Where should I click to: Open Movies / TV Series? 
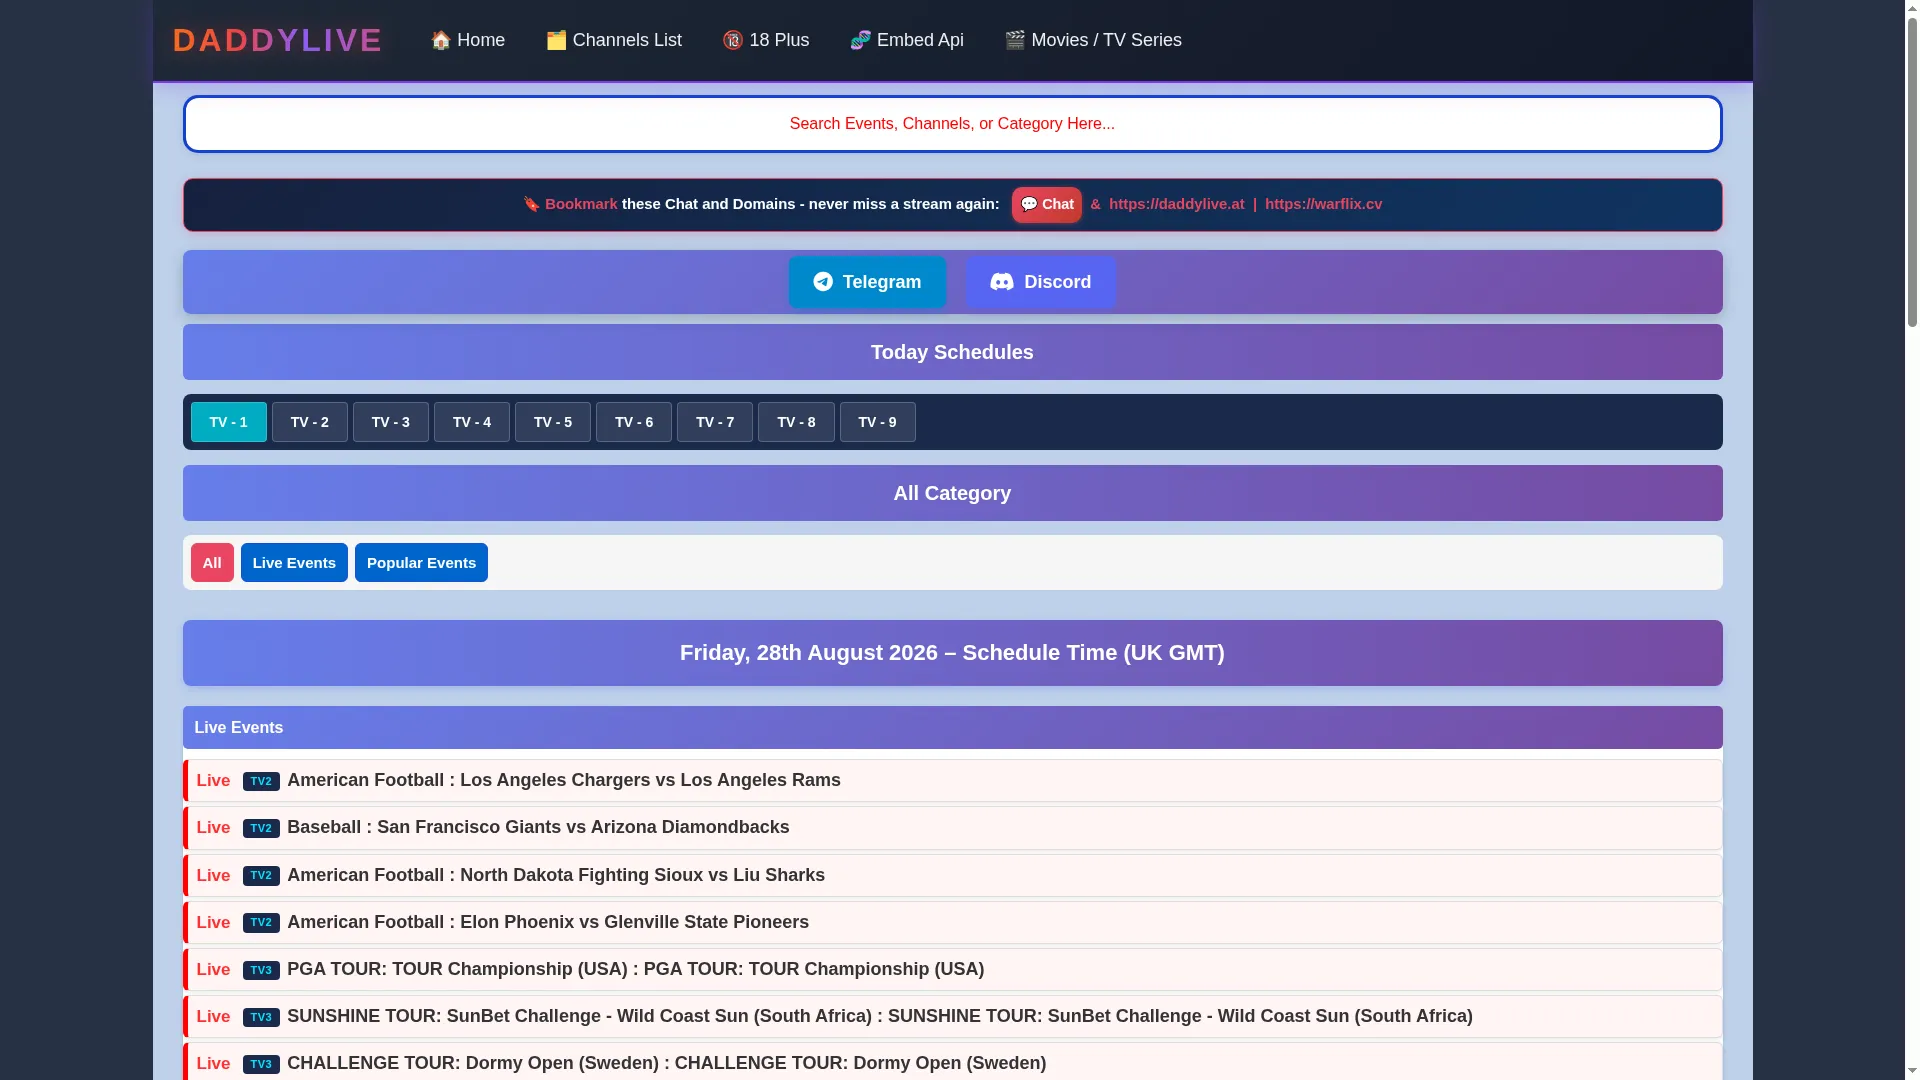click(1093, 40)
